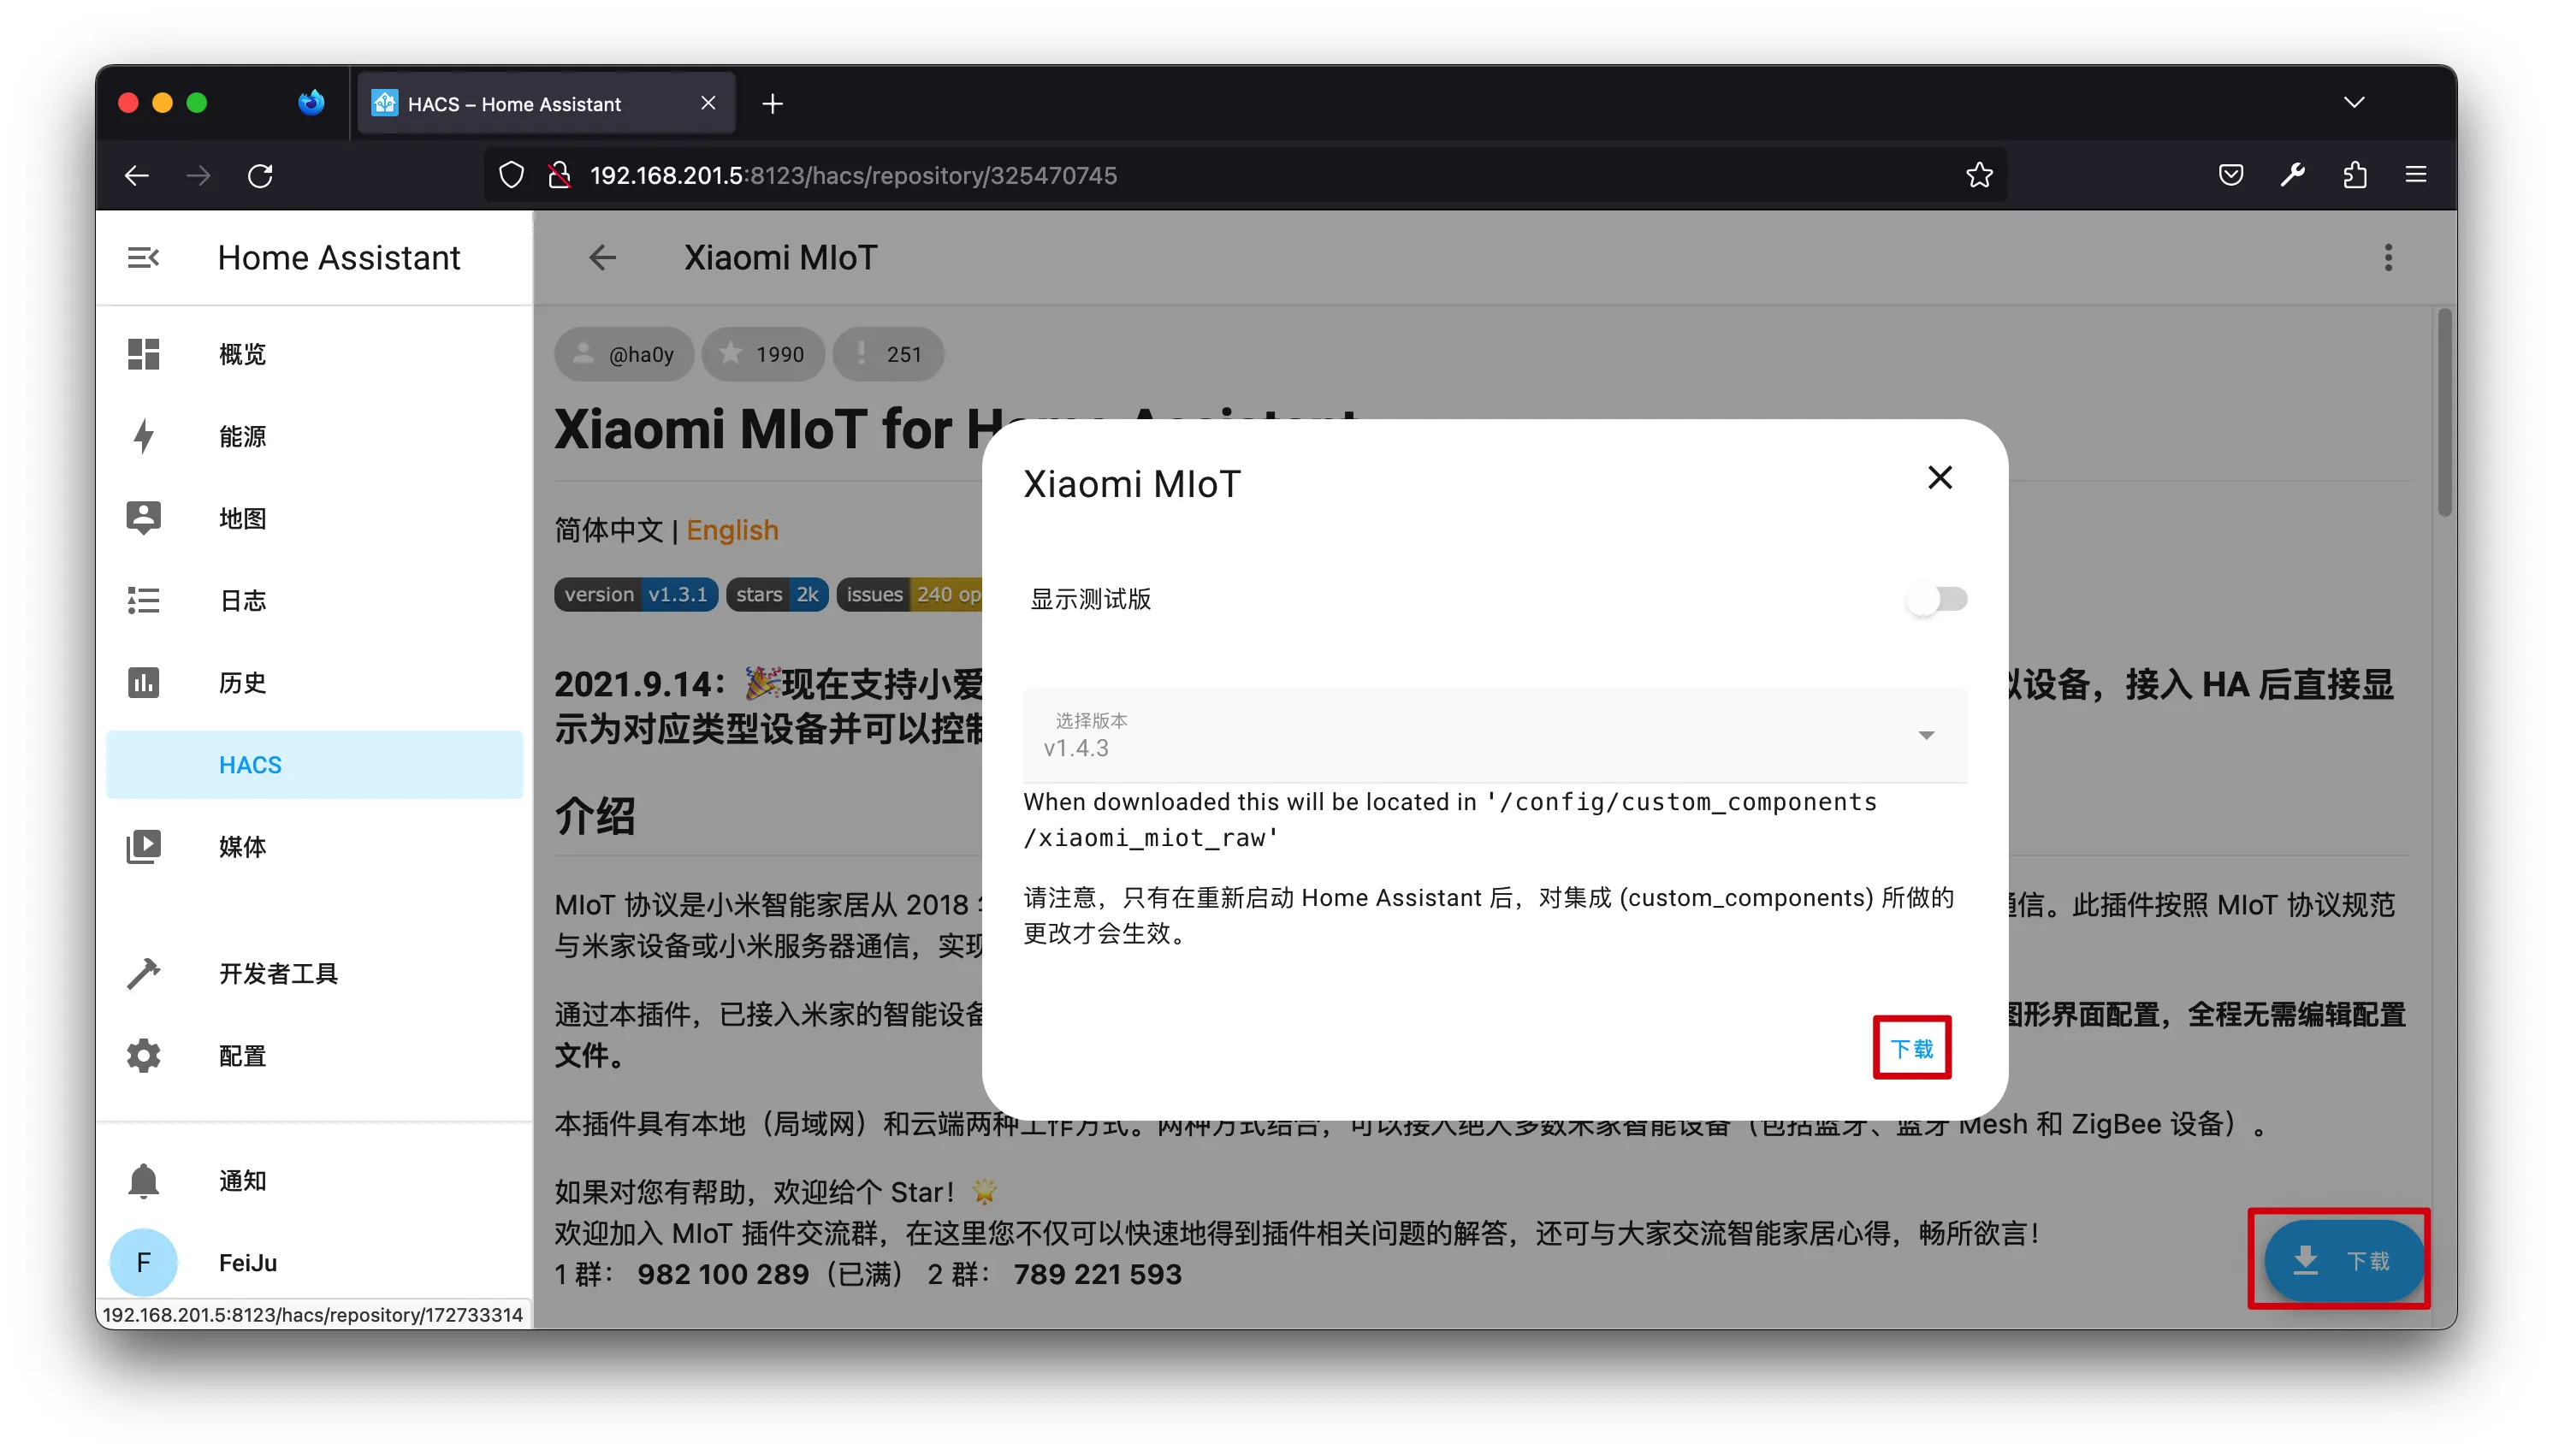
Task: Select 开发者工具 in the sidebar
Action: coord(314,973)
